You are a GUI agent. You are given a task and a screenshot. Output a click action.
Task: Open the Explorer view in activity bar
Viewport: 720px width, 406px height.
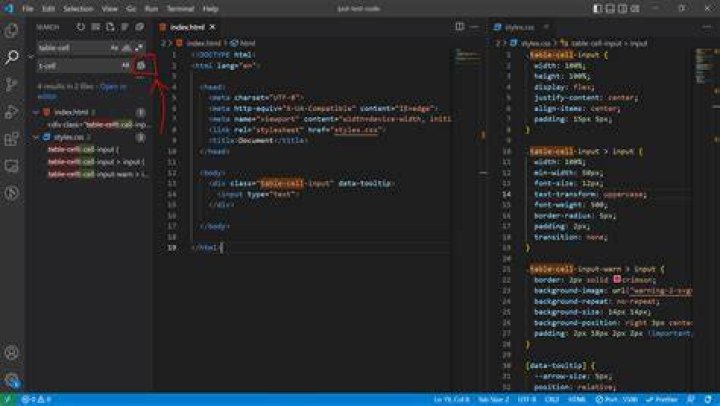[11, 30]
